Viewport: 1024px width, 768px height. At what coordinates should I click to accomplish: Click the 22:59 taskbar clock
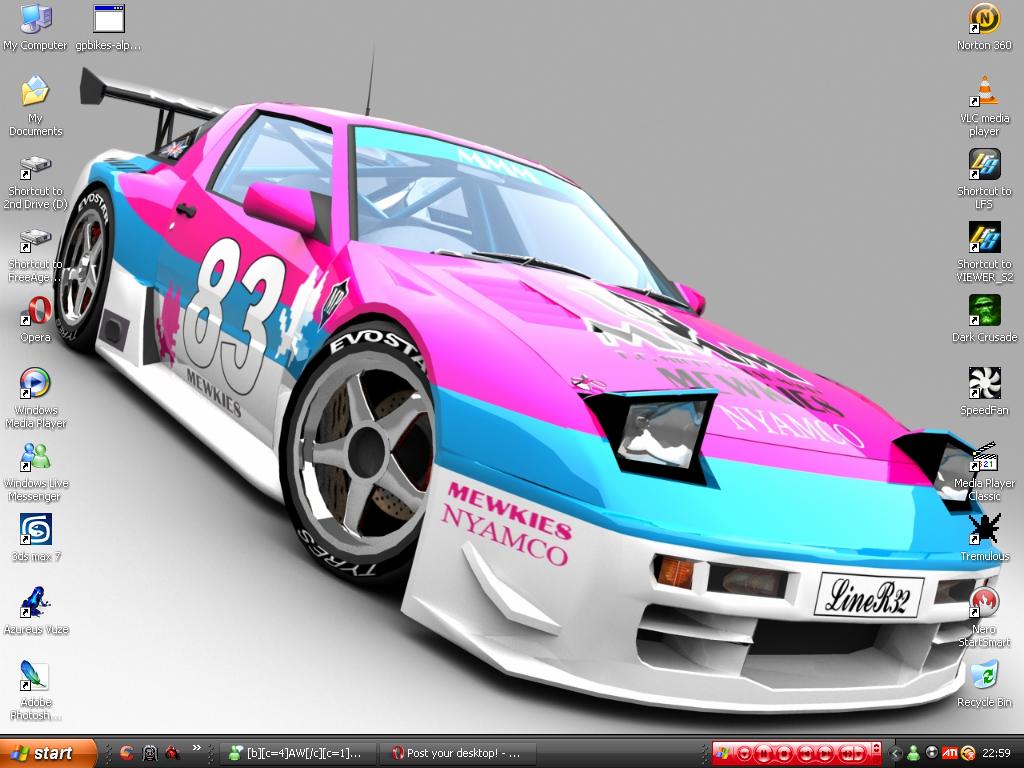coord(996,753)
